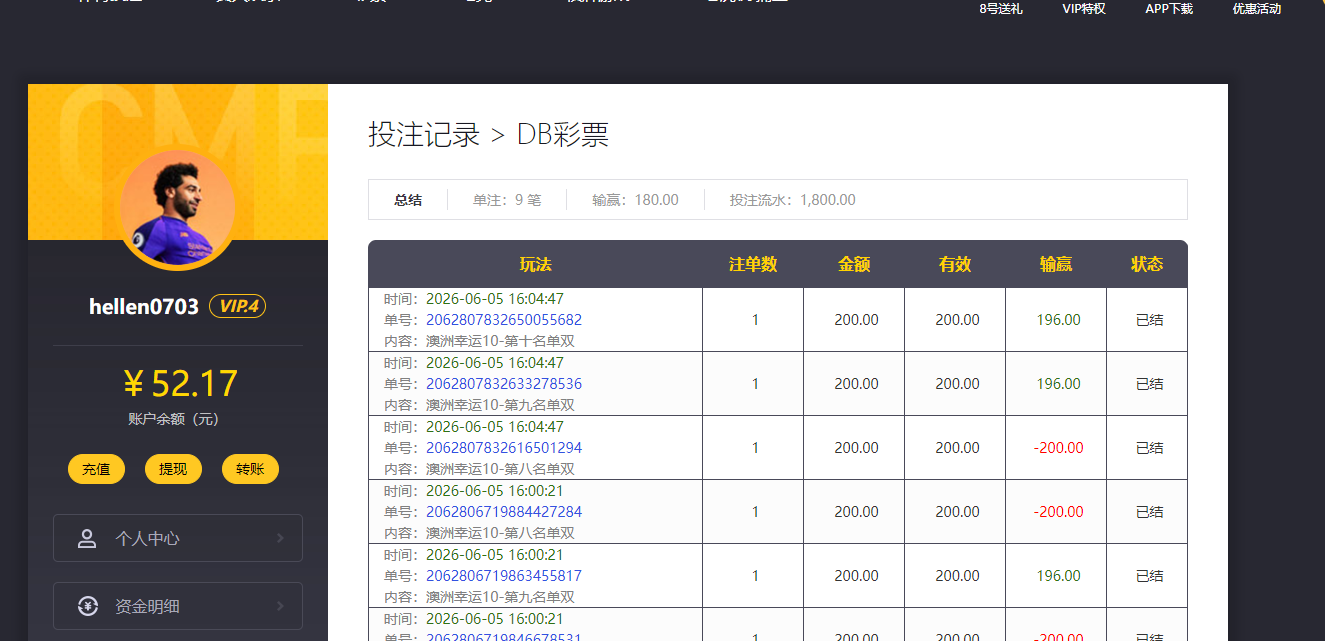Open 8号送礼 in the top navigation

[1000, 9]
